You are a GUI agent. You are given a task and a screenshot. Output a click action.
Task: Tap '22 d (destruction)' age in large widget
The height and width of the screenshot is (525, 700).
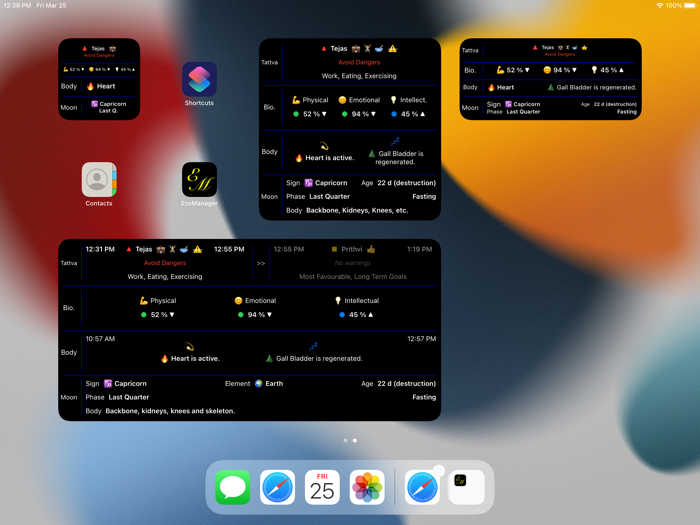tap(407, 383)
